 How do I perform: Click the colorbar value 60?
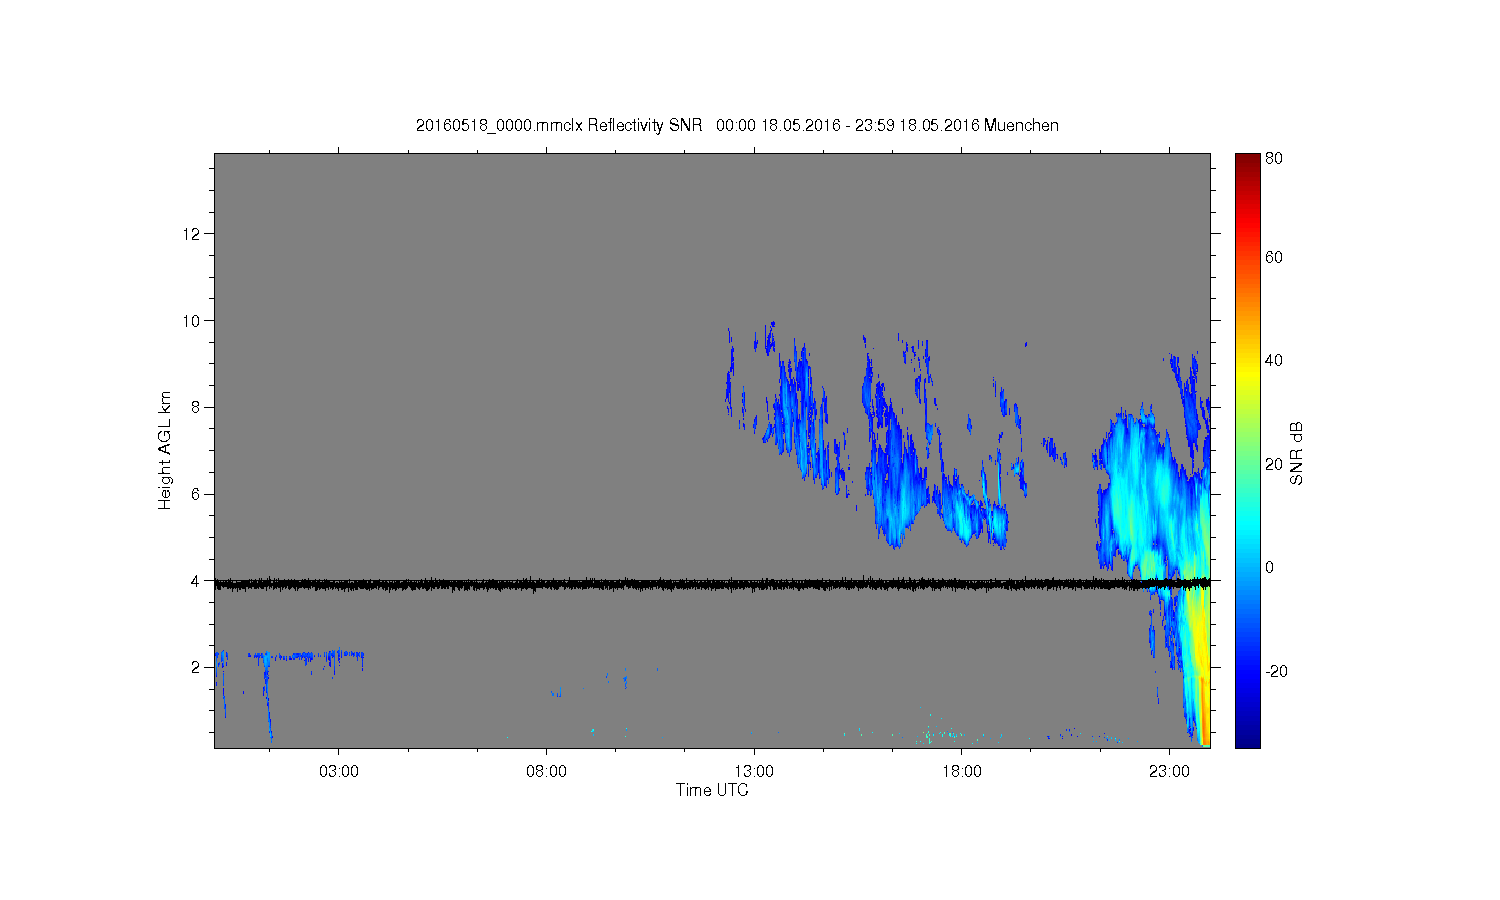pyautogui.click(x=1274, y=257)
